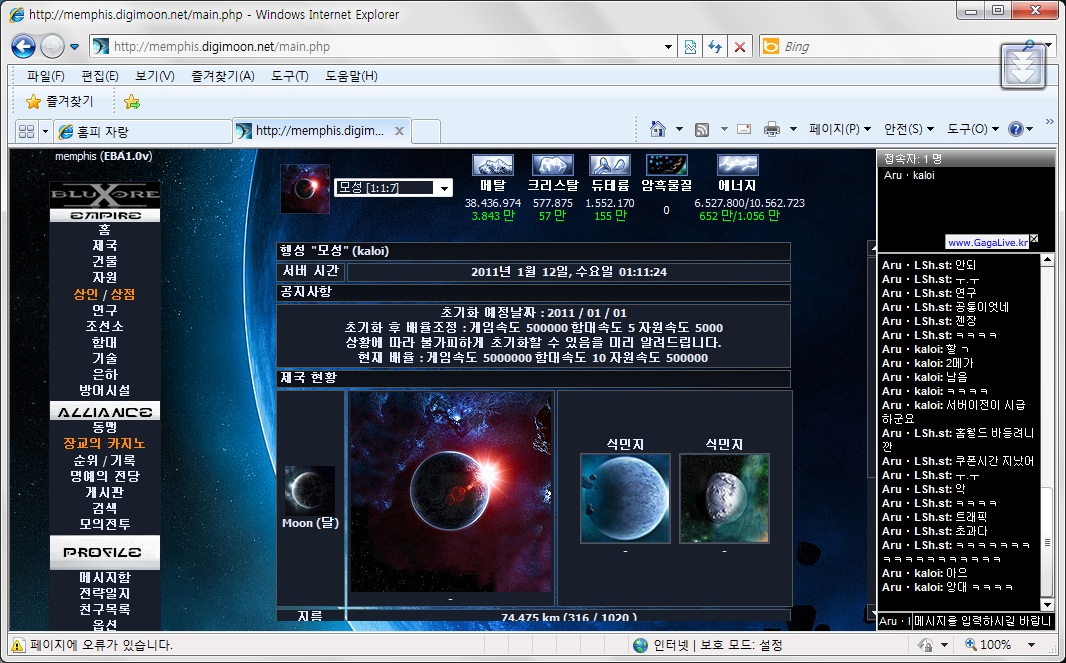The image size is (1066, 663).
Task: Open 장교의 카지노 sidebar link
Action: 104,443
